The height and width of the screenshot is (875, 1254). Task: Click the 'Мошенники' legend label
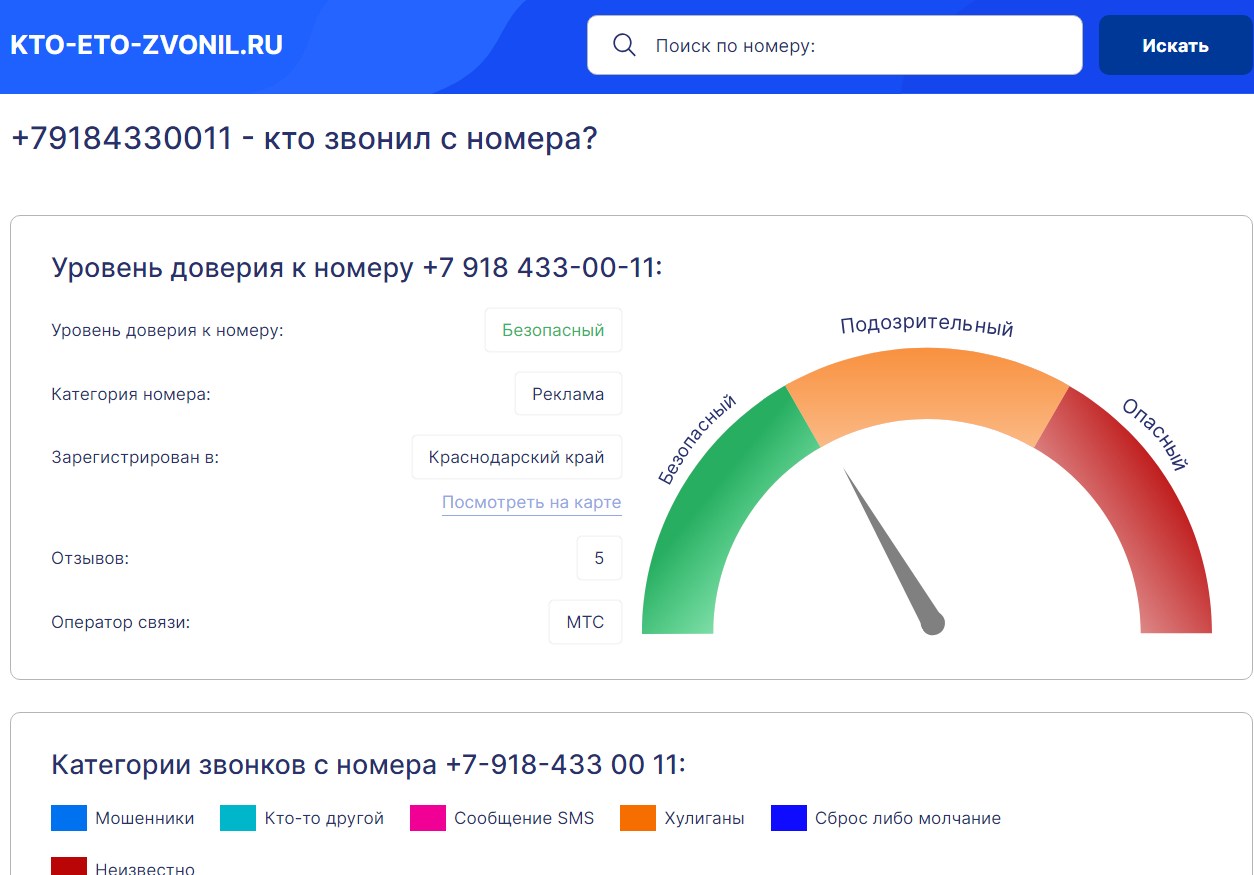(x=145, y=818)
